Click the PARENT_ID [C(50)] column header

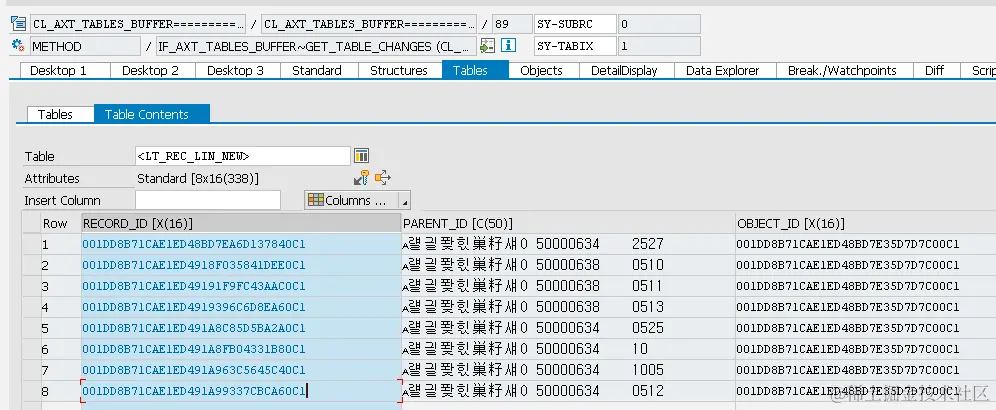[569, 223]
